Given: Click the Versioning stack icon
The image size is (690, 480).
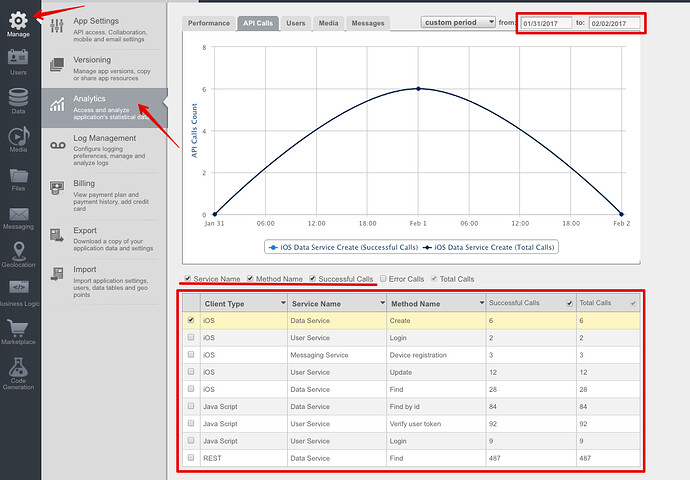Looking at the screenshot, I should (57, 65).
